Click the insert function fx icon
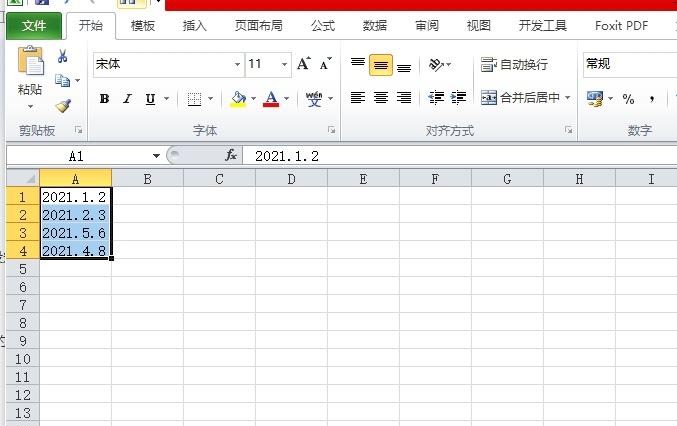The height and width of the screenshot is (426, 677). click(231, 155)
